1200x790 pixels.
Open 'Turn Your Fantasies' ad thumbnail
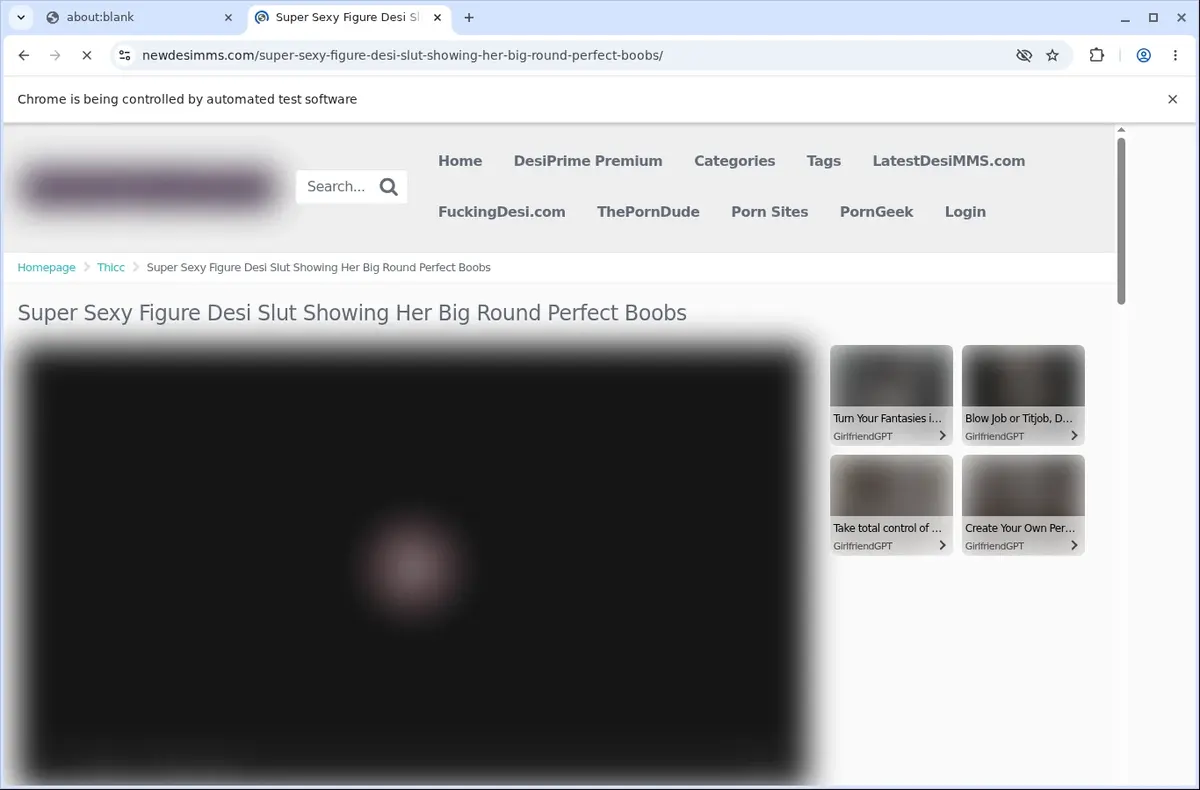tap(891, 395)
